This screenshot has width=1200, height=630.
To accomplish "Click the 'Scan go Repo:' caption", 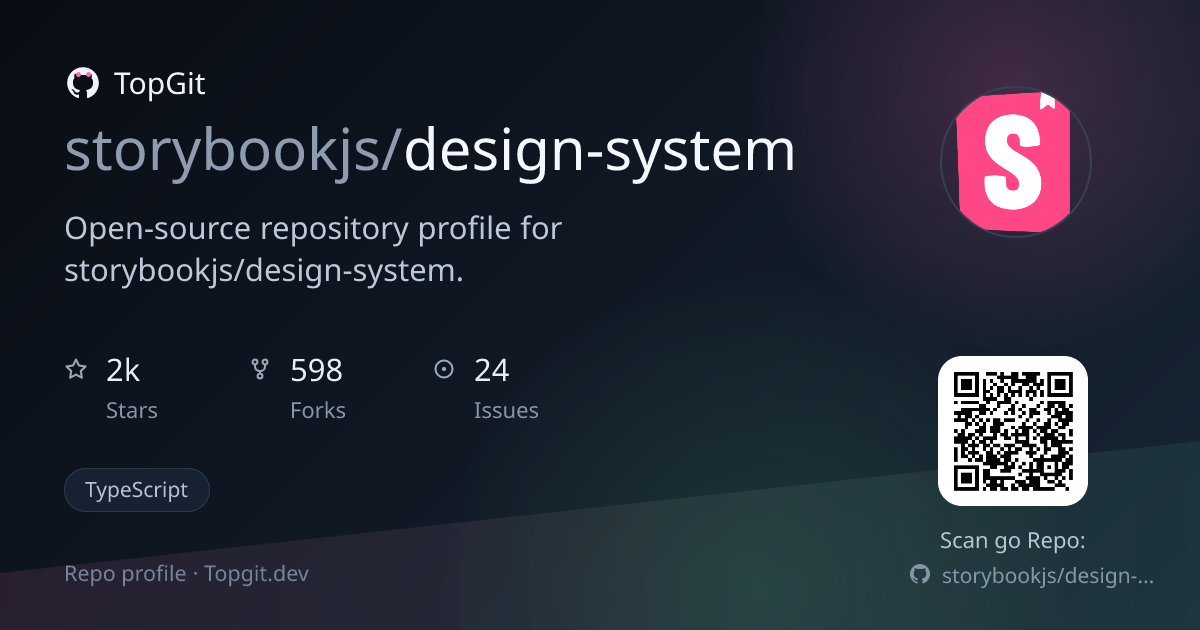I will (x=1013, y=541).
